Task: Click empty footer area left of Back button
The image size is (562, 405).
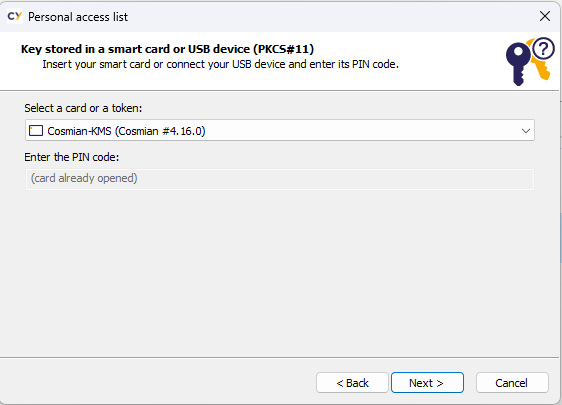Action: coord(158,382)
